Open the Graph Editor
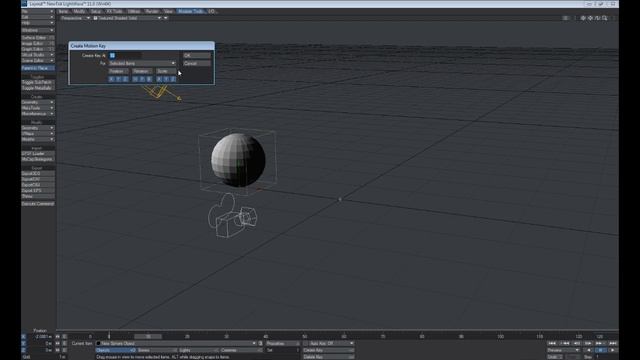Screen dimensions: 640x360 [x=38, y=49]
